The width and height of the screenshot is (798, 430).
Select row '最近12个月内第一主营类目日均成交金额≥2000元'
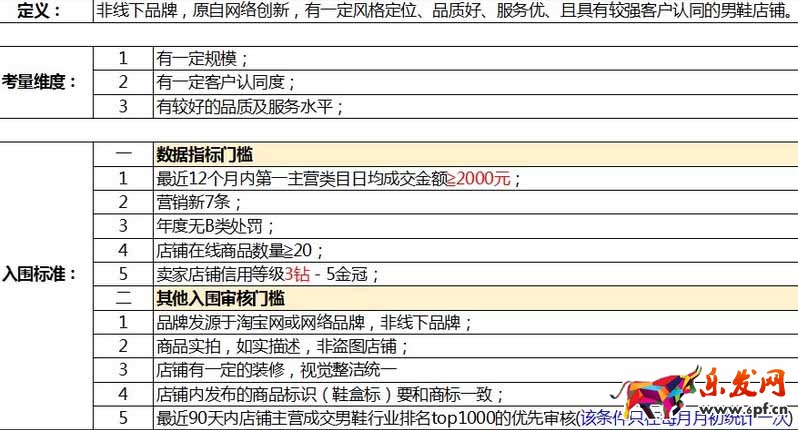coord(475,179)
